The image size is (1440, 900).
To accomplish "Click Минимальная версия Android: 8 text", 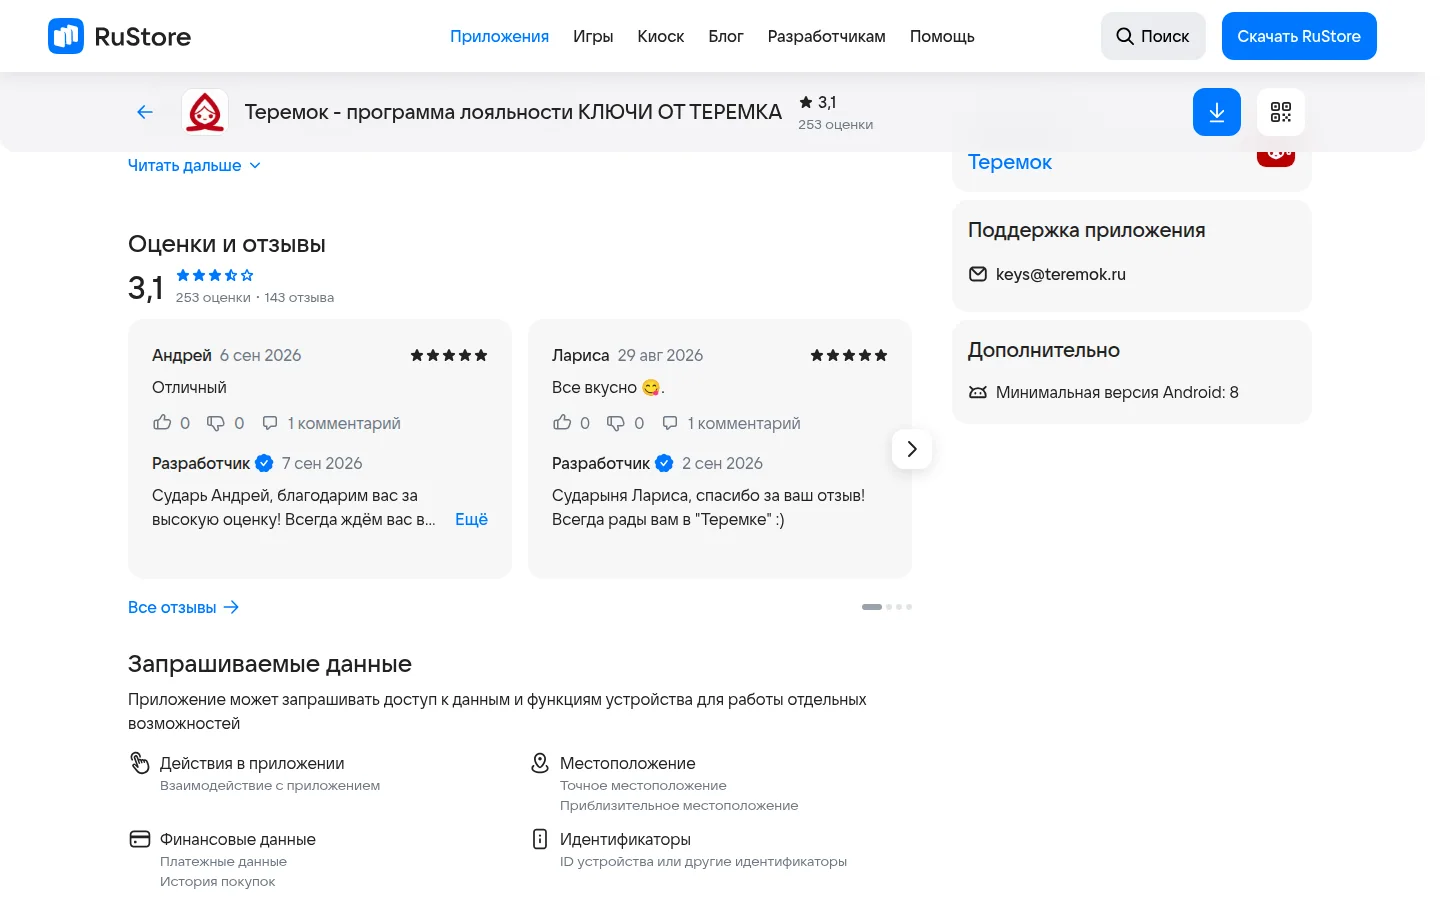I will [x=1117, y=392].
